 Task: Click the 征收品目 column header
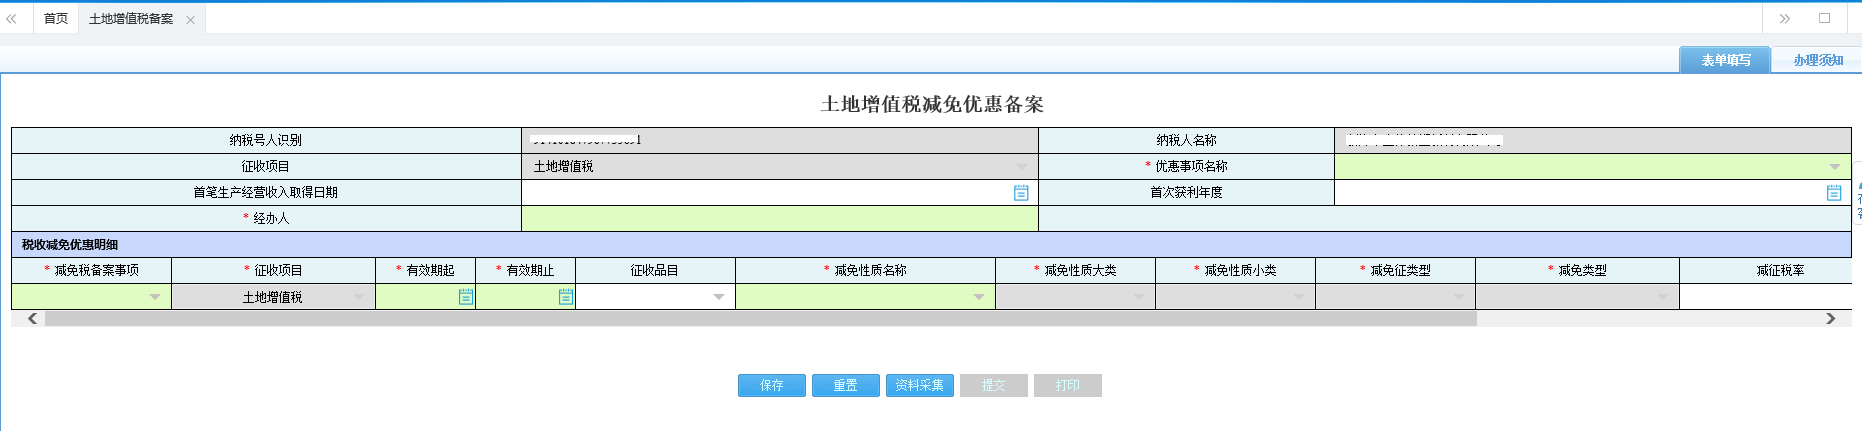click(655, 271)
